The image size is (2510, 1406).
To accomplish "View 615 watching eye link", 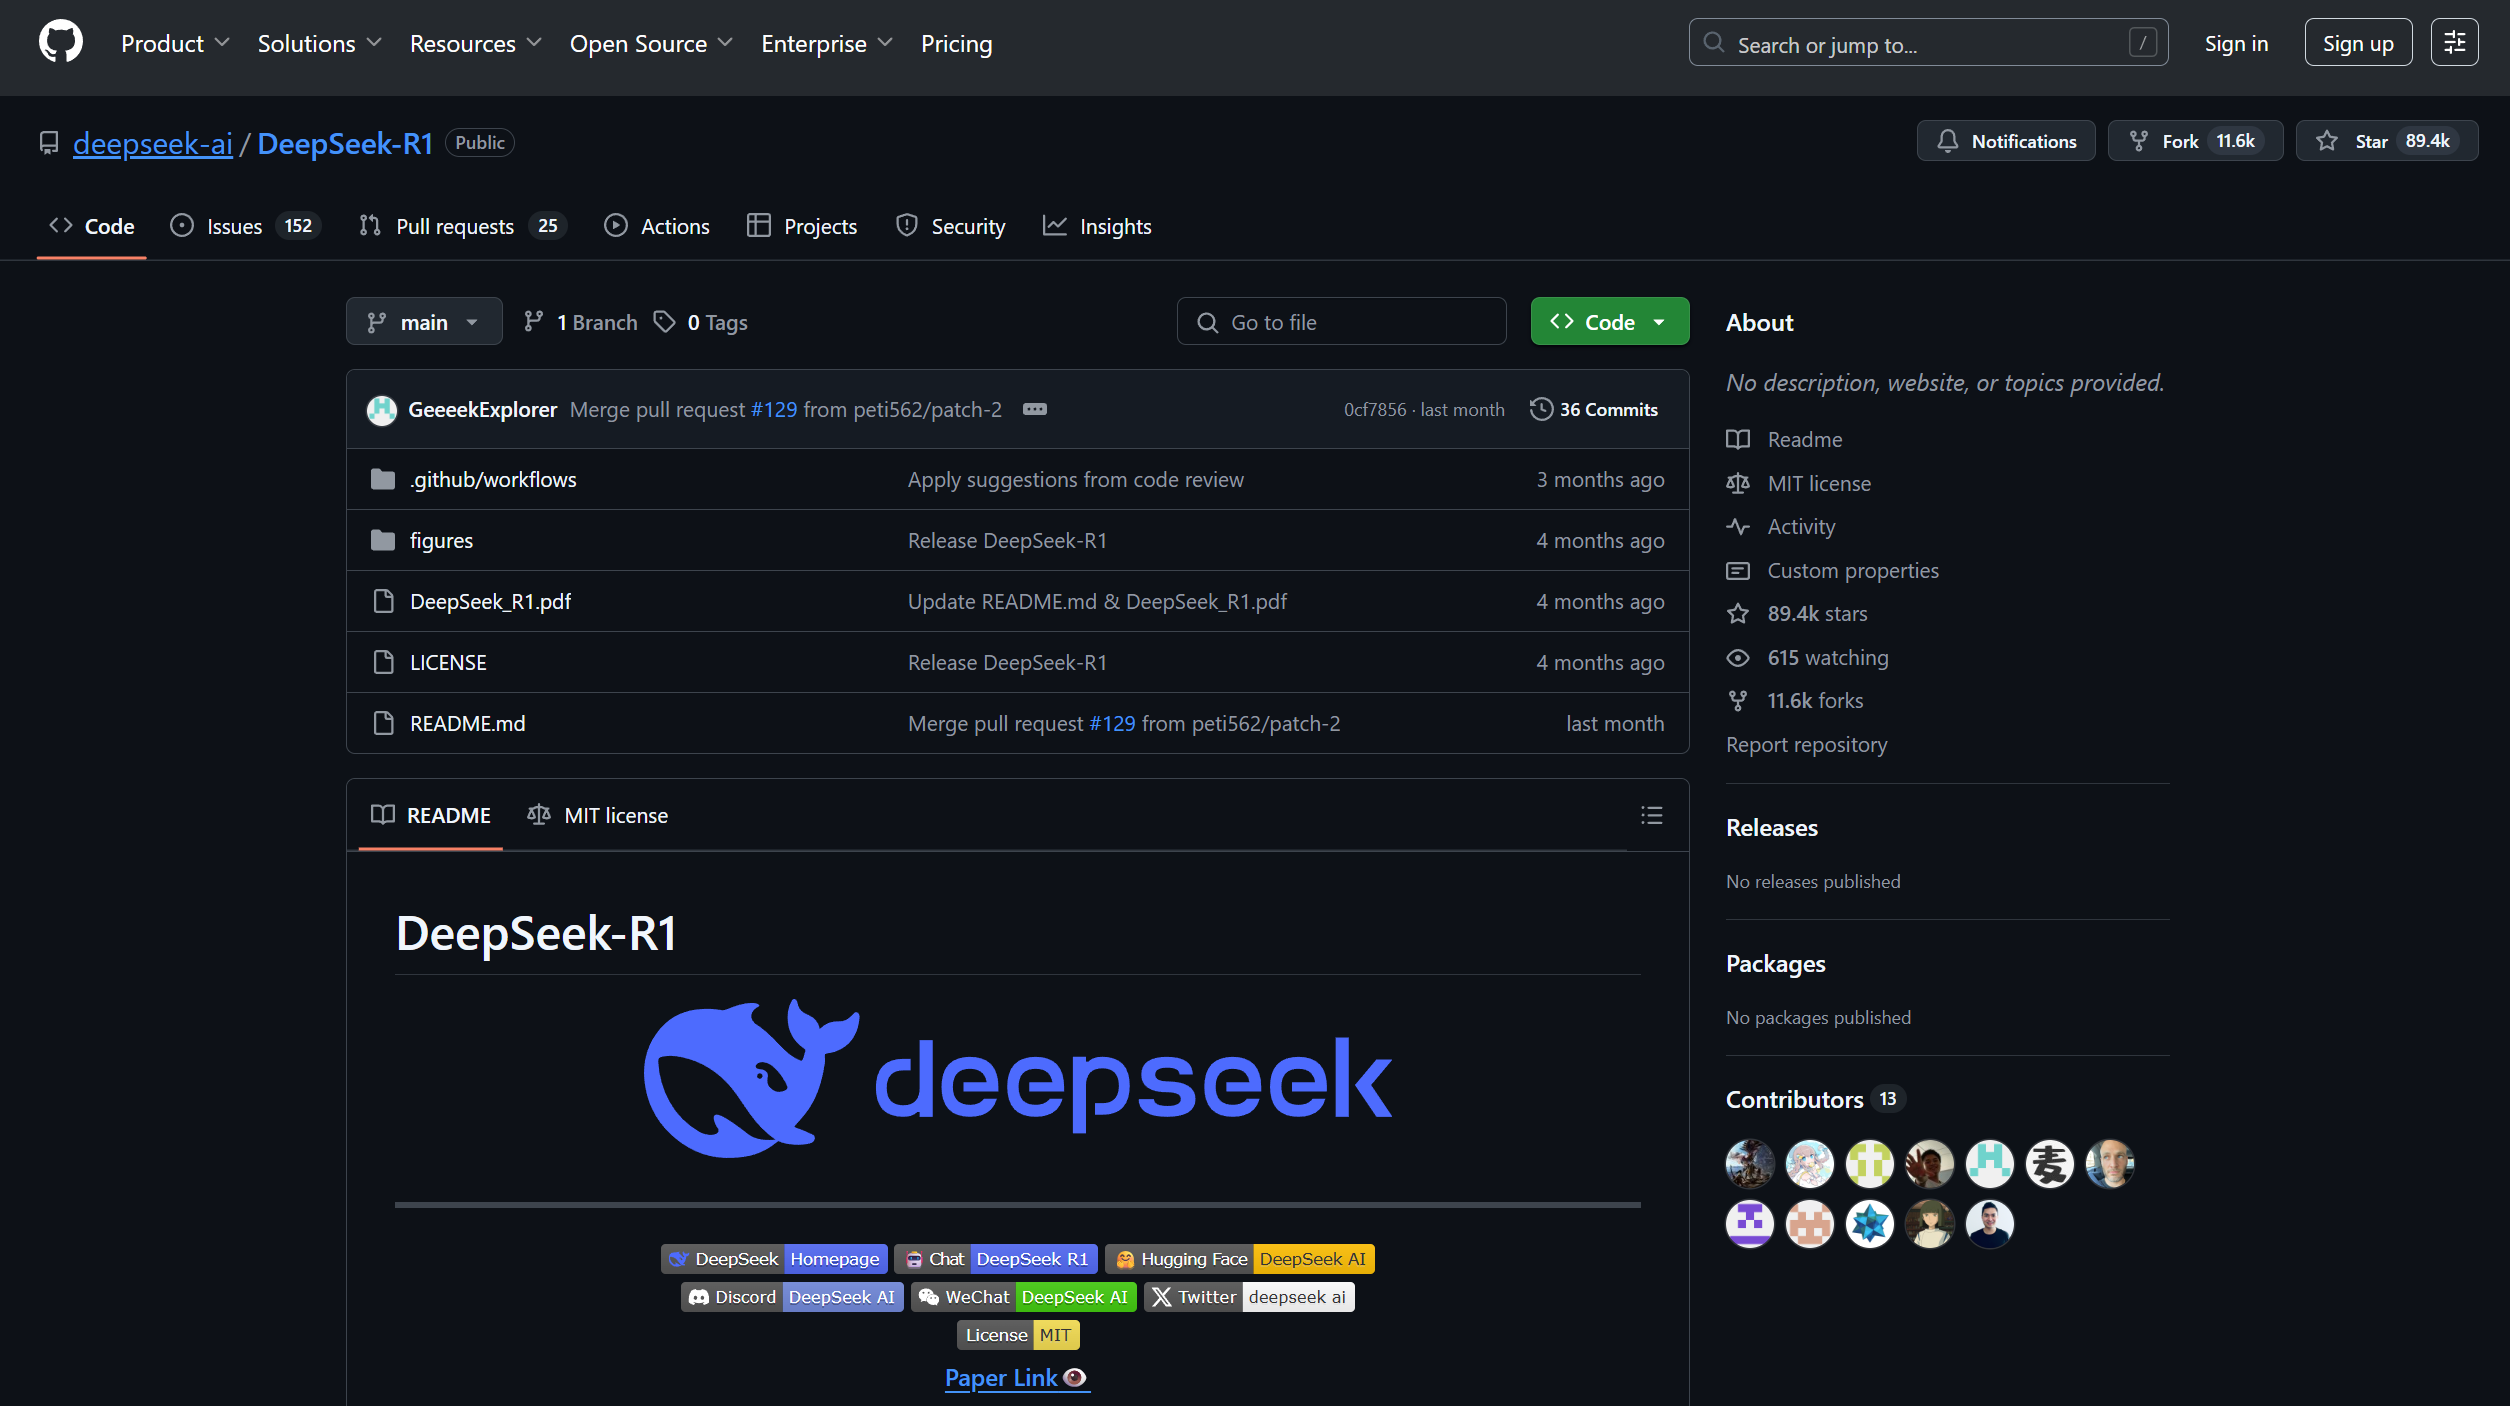I will click(1826, 657).
